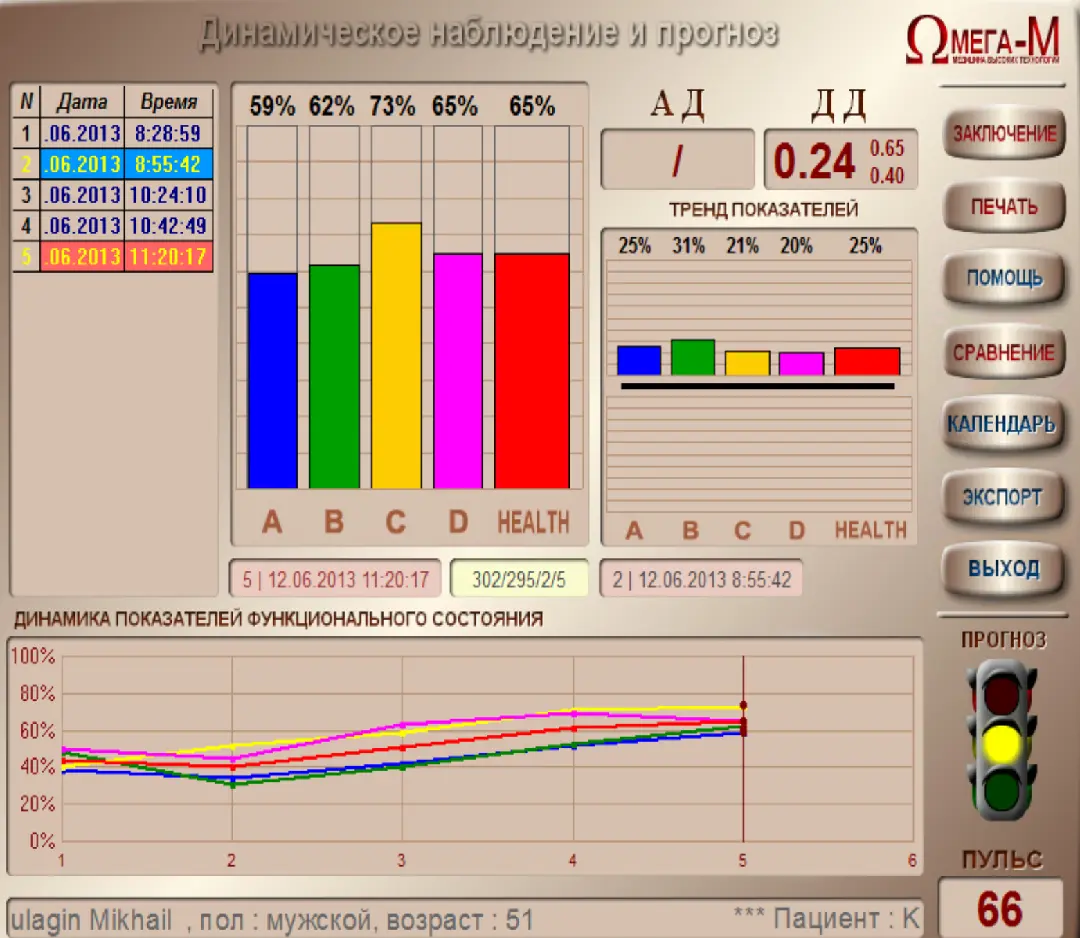Start data export via ЭКСПОРТ
The height and width of the screenshot is (938, 1080).
point(1002,496)
